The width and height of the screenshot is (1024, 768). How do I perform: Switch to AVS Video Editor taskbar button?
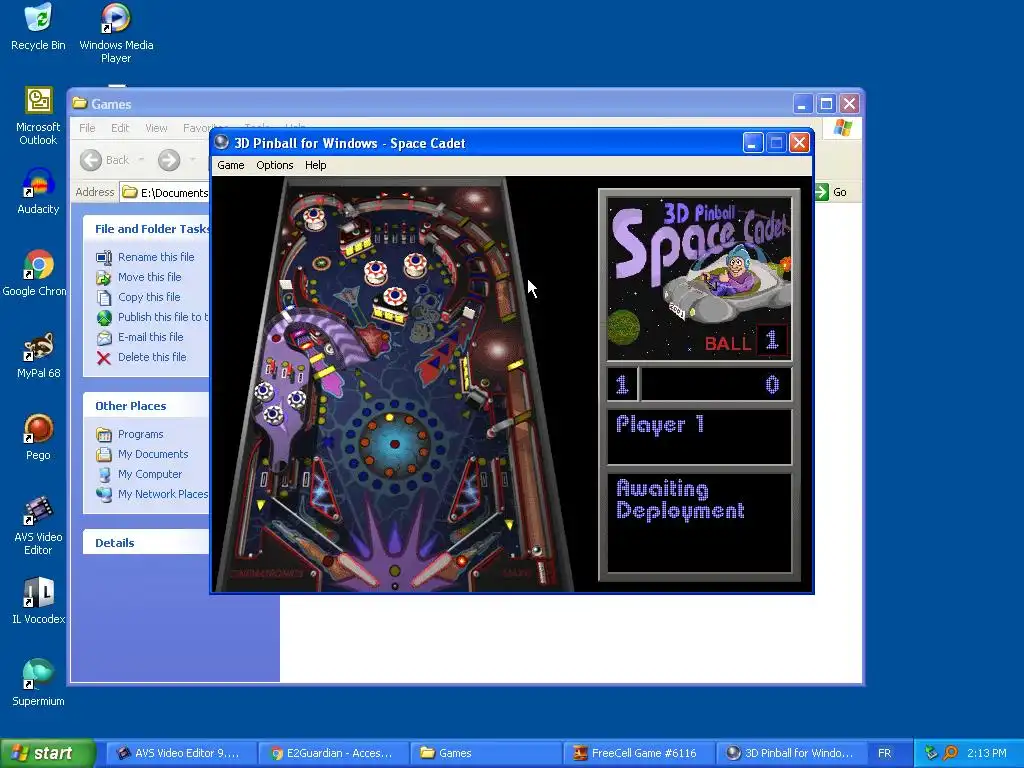click(180, 753)
